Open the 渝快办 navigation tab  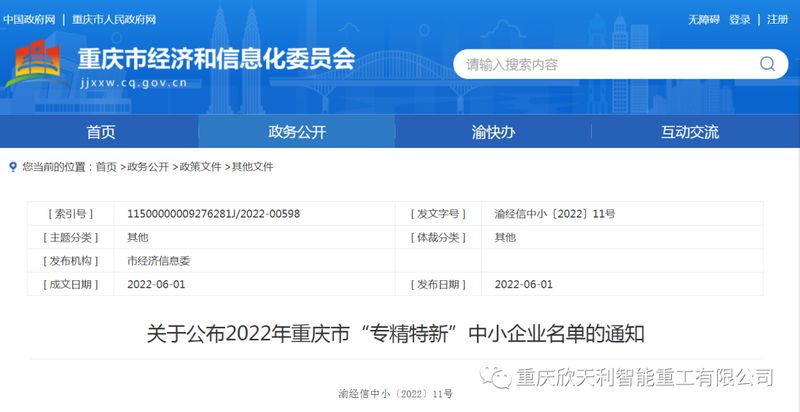point(493,132)
